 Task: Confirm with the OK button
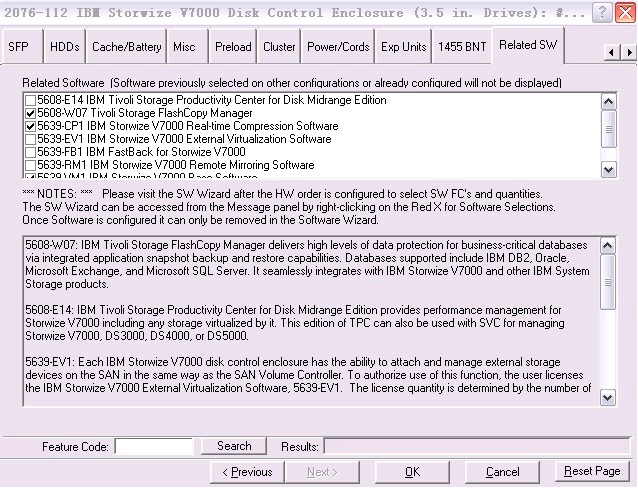pyautogui.click(x=412, y=472)
